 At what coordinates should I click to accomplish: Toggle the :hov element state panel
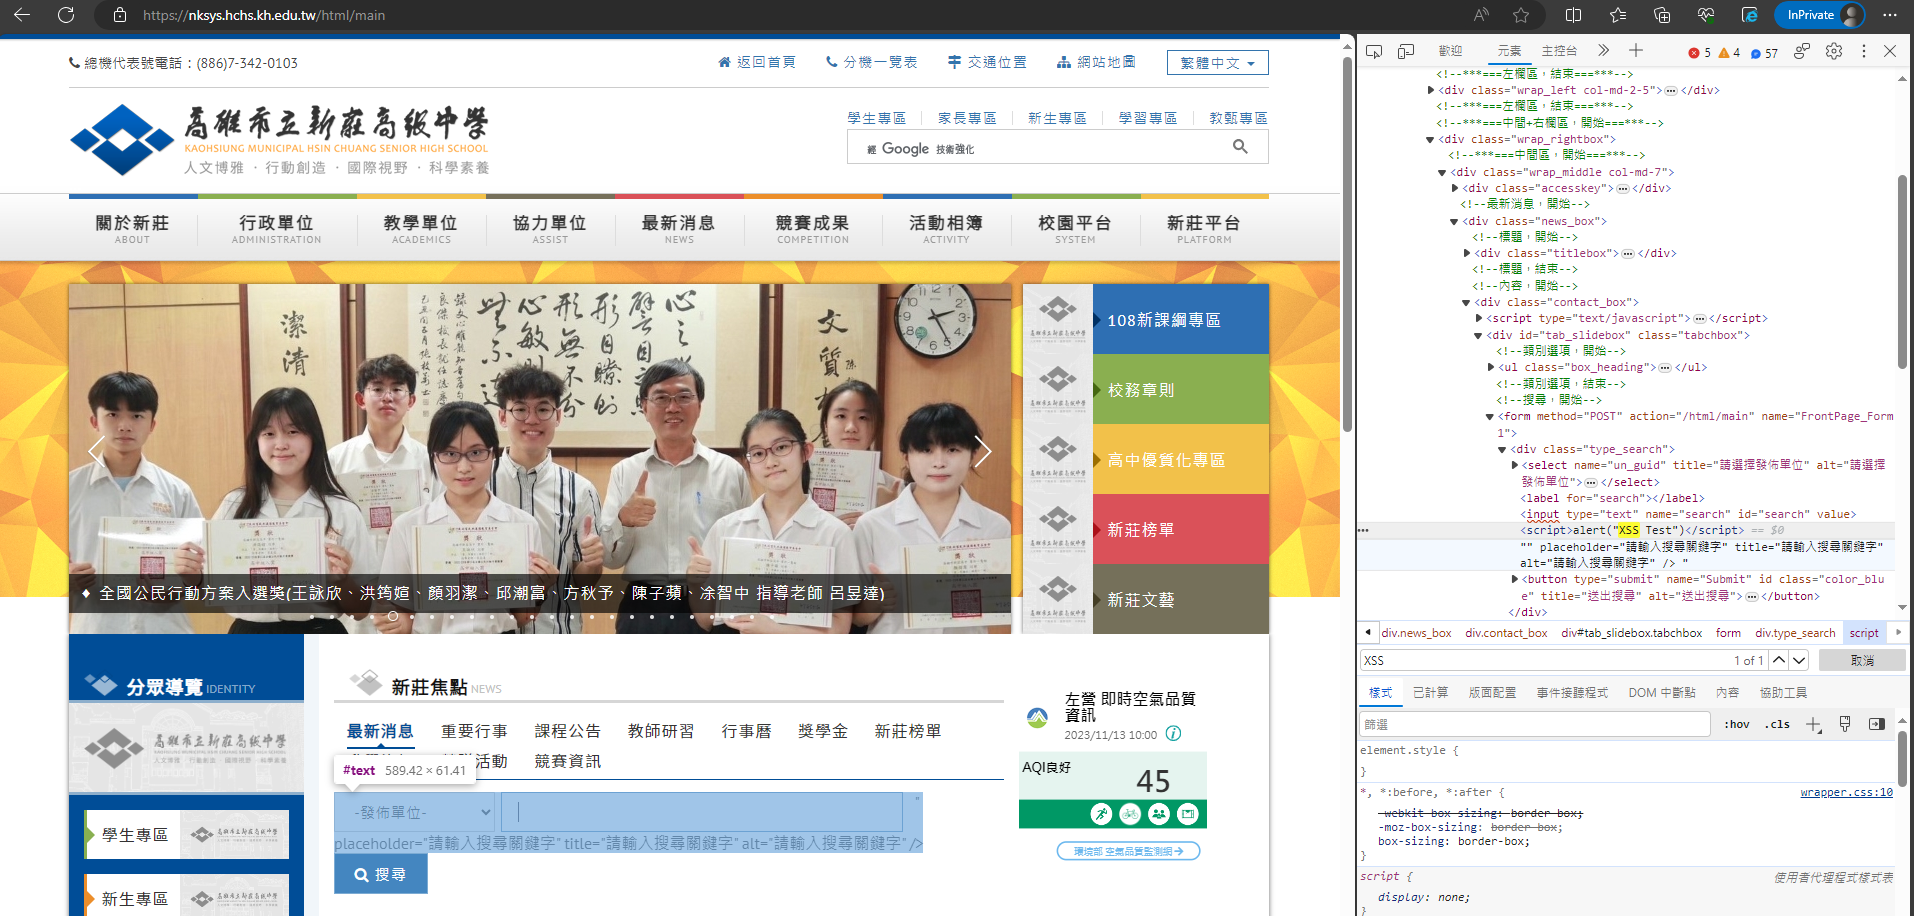click(x=1737, y=724)
